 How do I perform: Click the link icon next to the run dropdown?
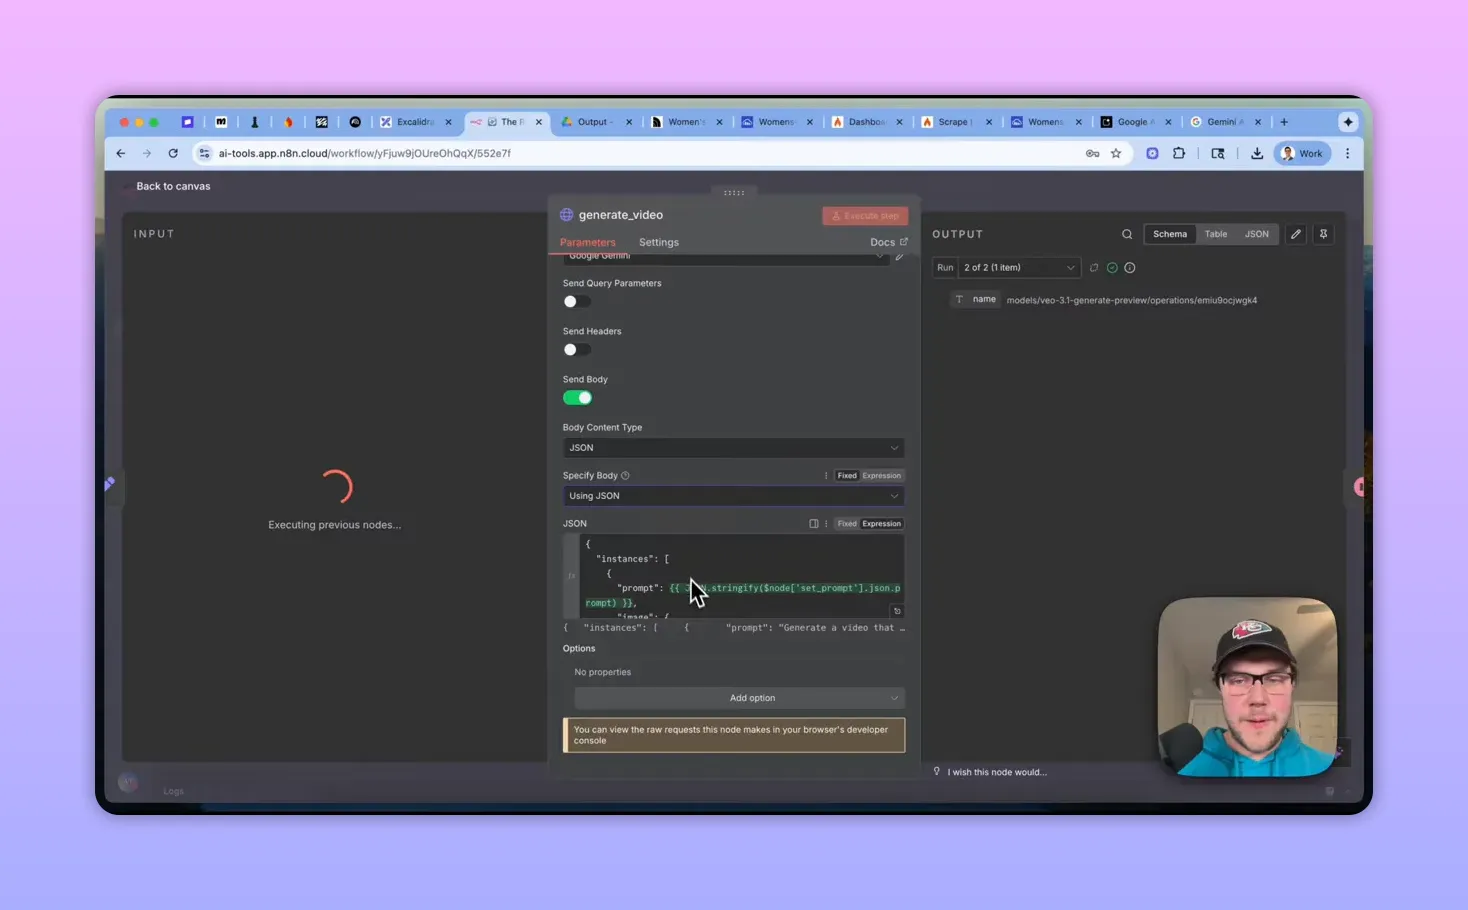point(1094,268)
